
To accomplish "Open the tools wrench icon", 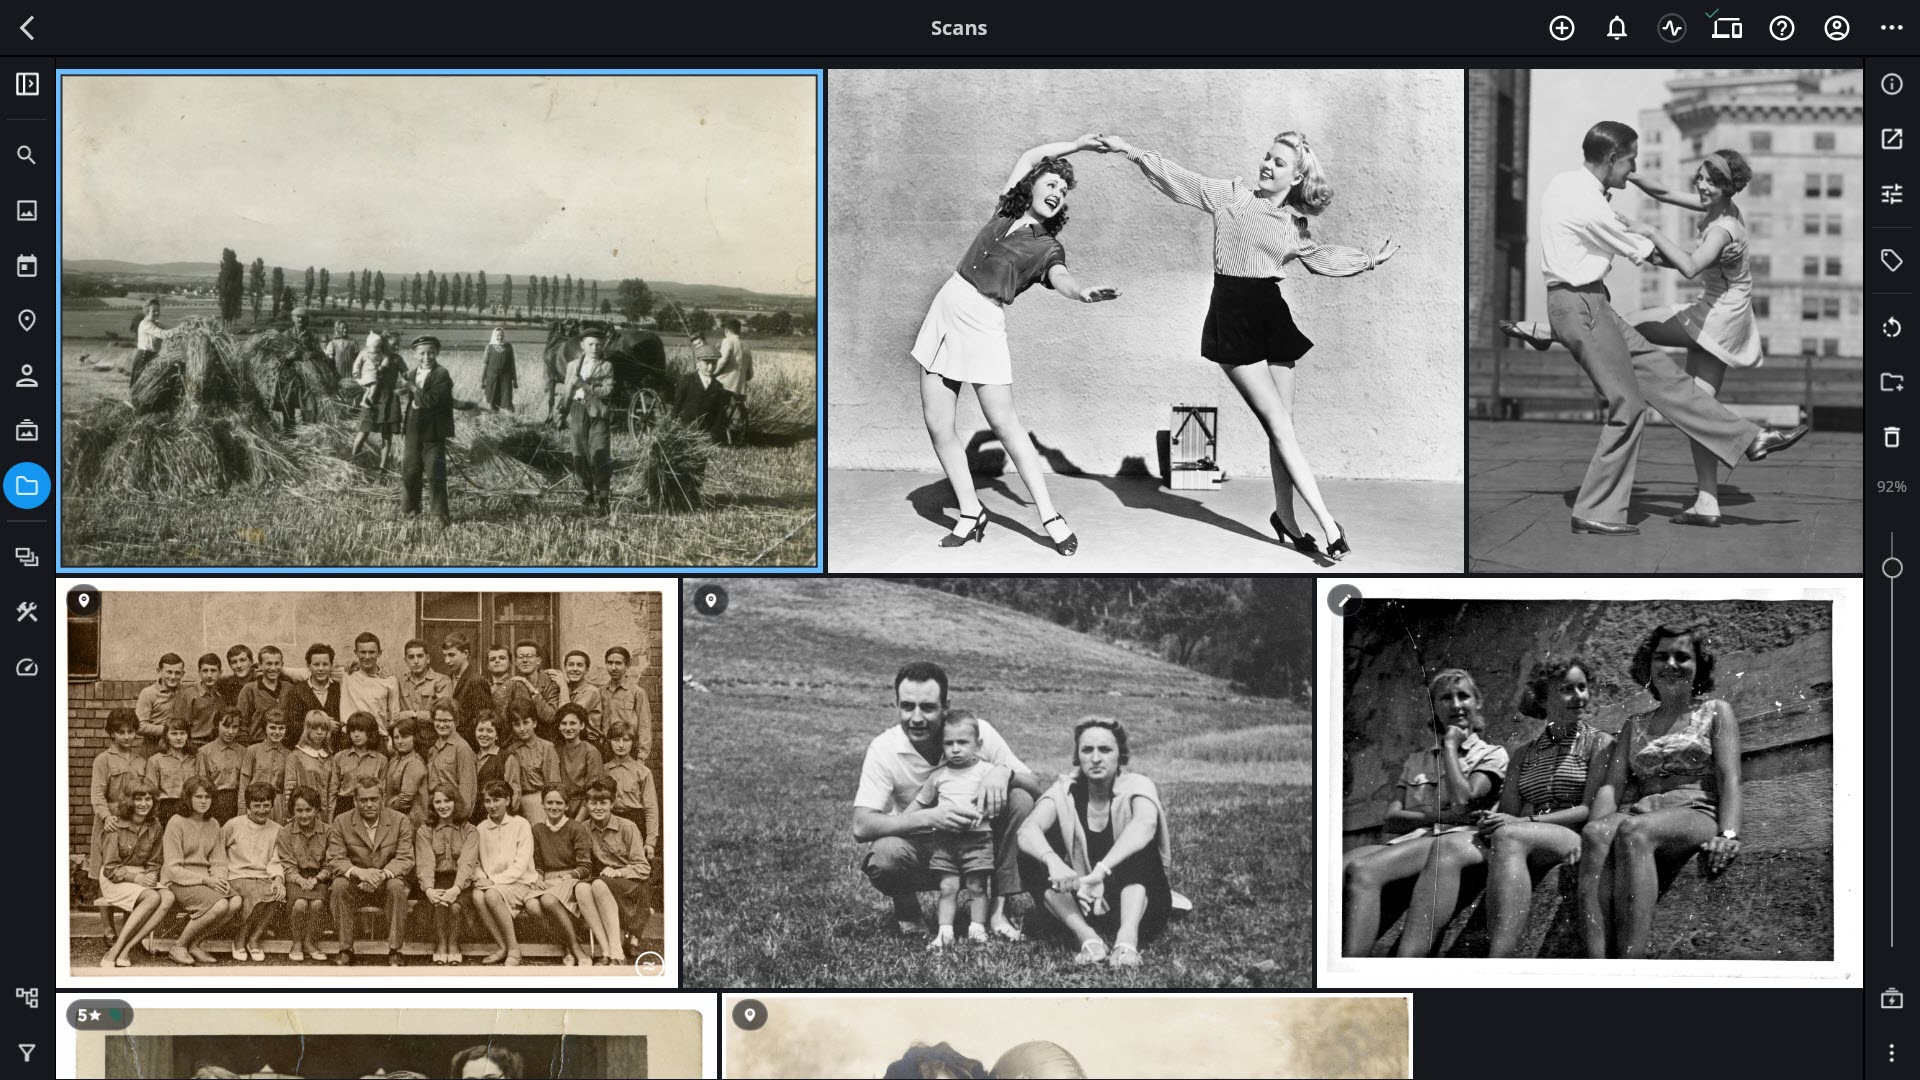I will (27, 612).
